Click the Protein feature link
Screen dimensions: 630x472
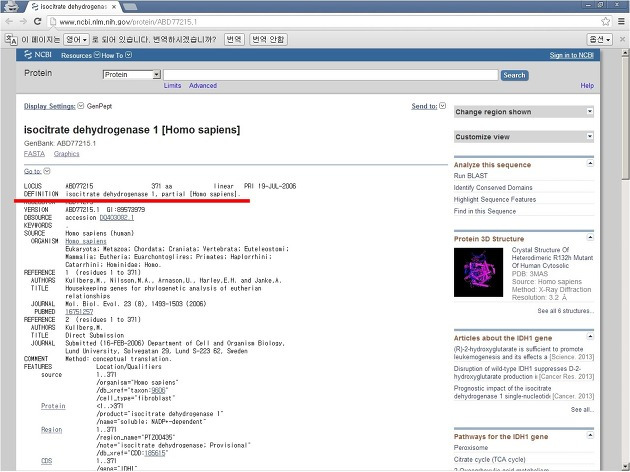pyautogui.click(x=53, y=406)
